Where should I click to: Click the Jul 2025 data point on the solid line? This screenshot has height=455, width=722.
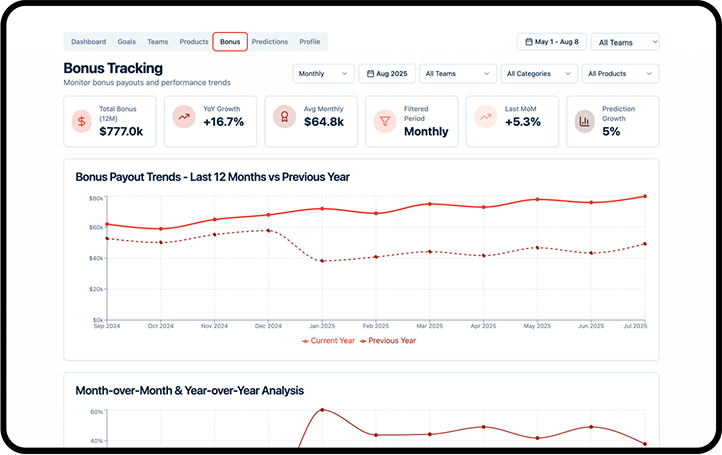coord(645,197)
